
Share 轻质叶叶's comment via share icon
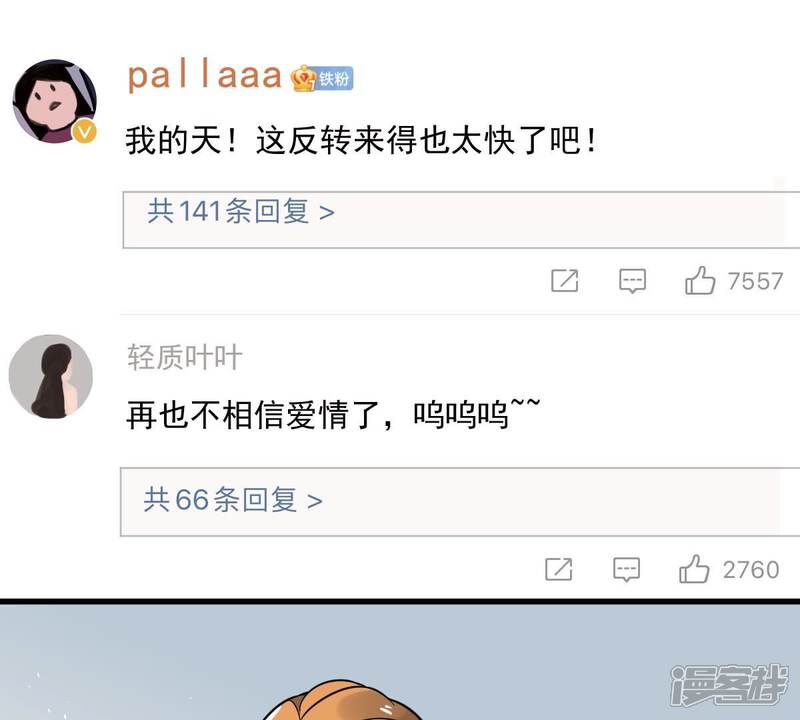pos(559,569)
